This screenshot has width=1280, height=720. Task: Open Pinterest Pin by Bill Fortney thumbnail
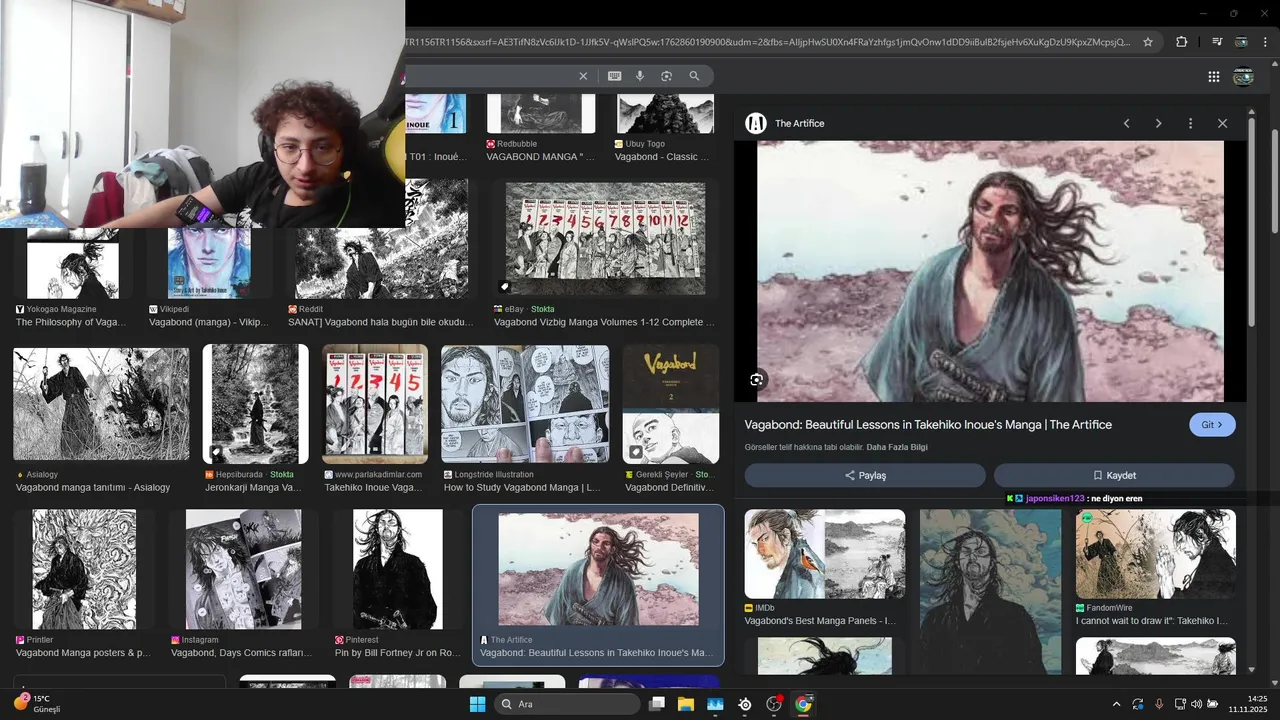click(x=397, y=569)
